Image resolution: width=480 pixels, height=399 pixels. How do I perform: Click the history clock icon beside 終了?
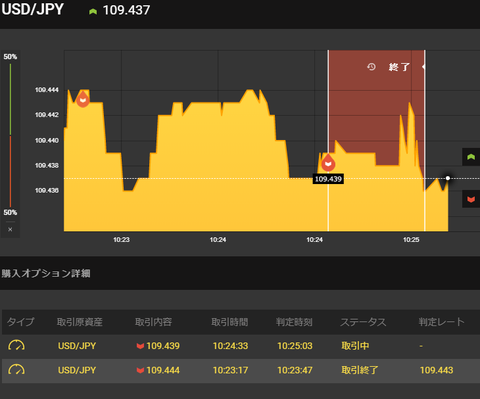tap(371, 67)
